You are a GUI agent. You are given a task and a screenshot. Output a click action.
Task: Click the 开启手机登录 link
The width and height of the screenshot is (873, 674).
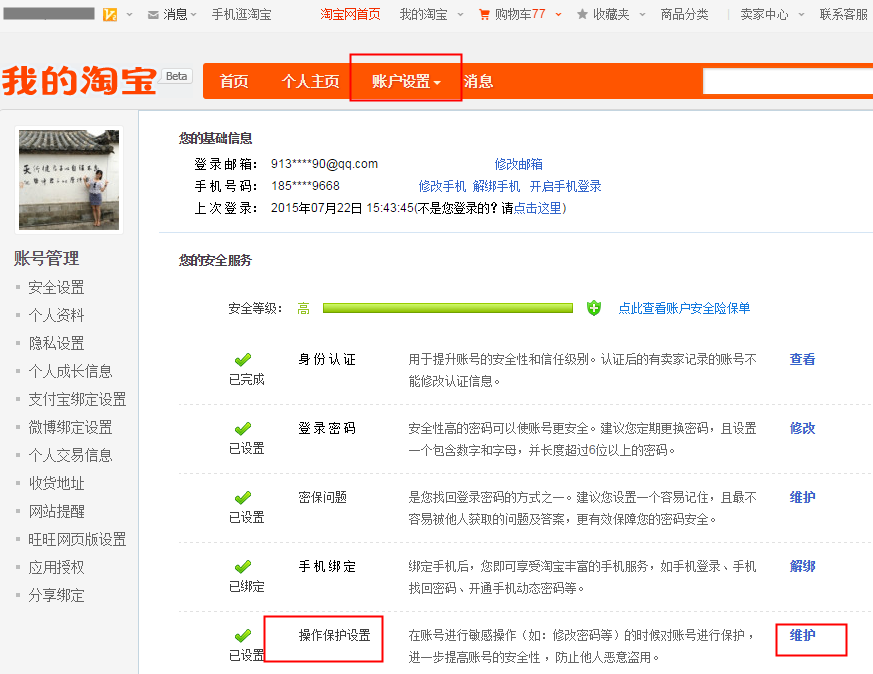tap(565, 186)
